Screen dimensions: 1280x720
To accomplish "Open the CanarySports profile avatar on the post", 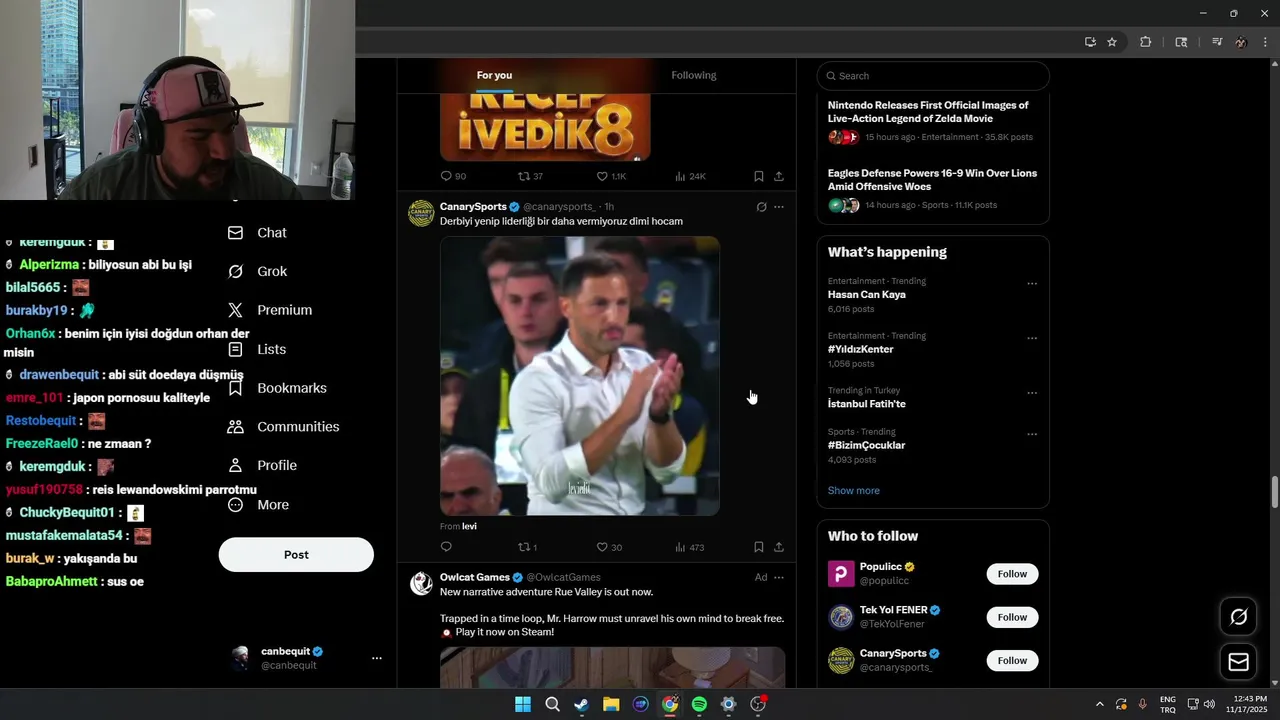I will (x=421, y=213).
